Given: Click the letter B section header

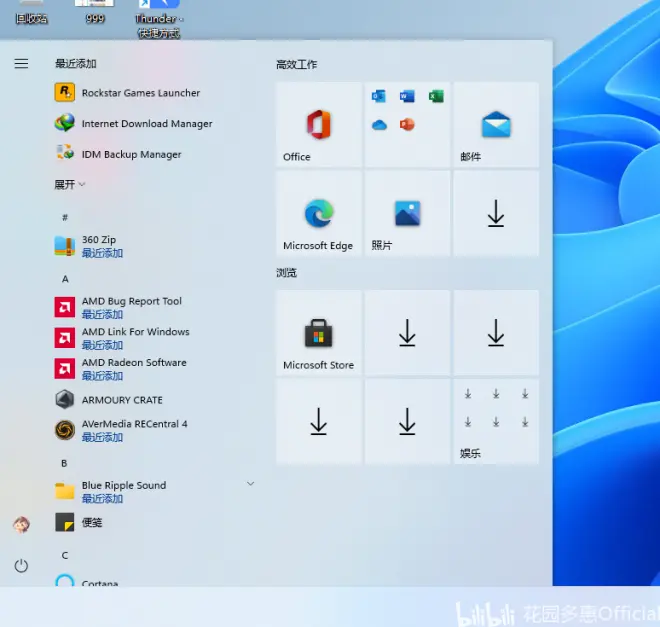Looking at the screenshot, I should [x=64, y=463].
